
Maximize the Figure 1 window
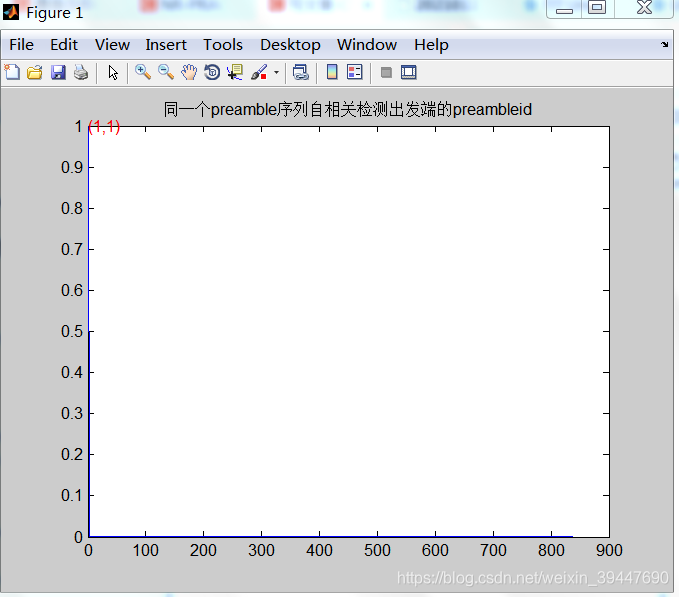[x=597, y=8]
